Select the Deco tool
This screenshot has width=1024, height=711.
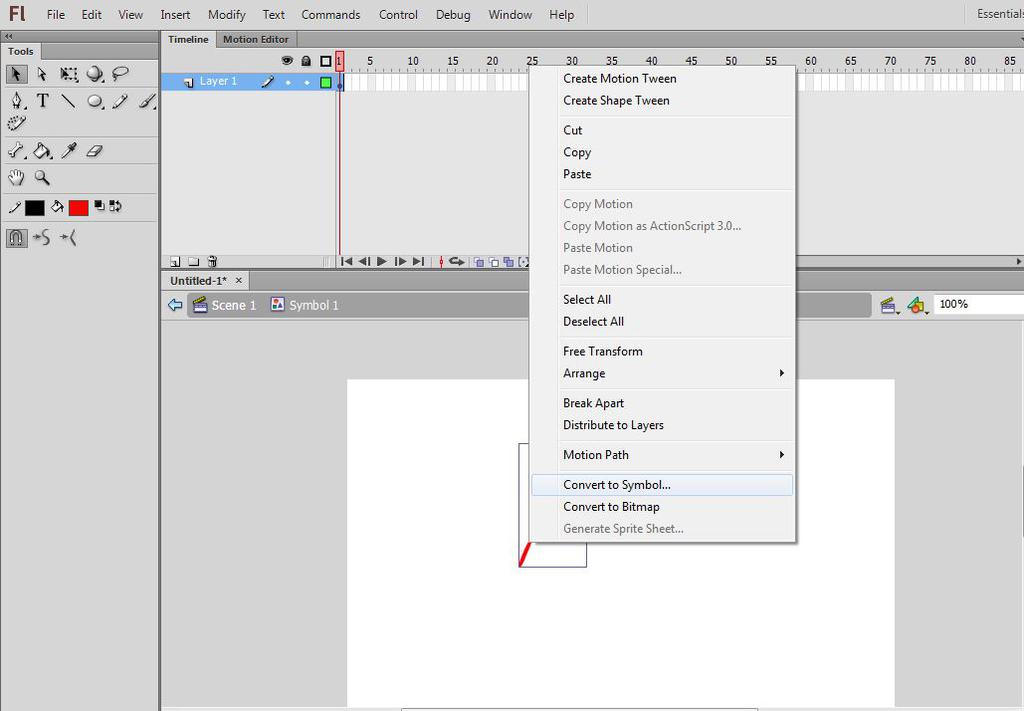click(16, 123)
